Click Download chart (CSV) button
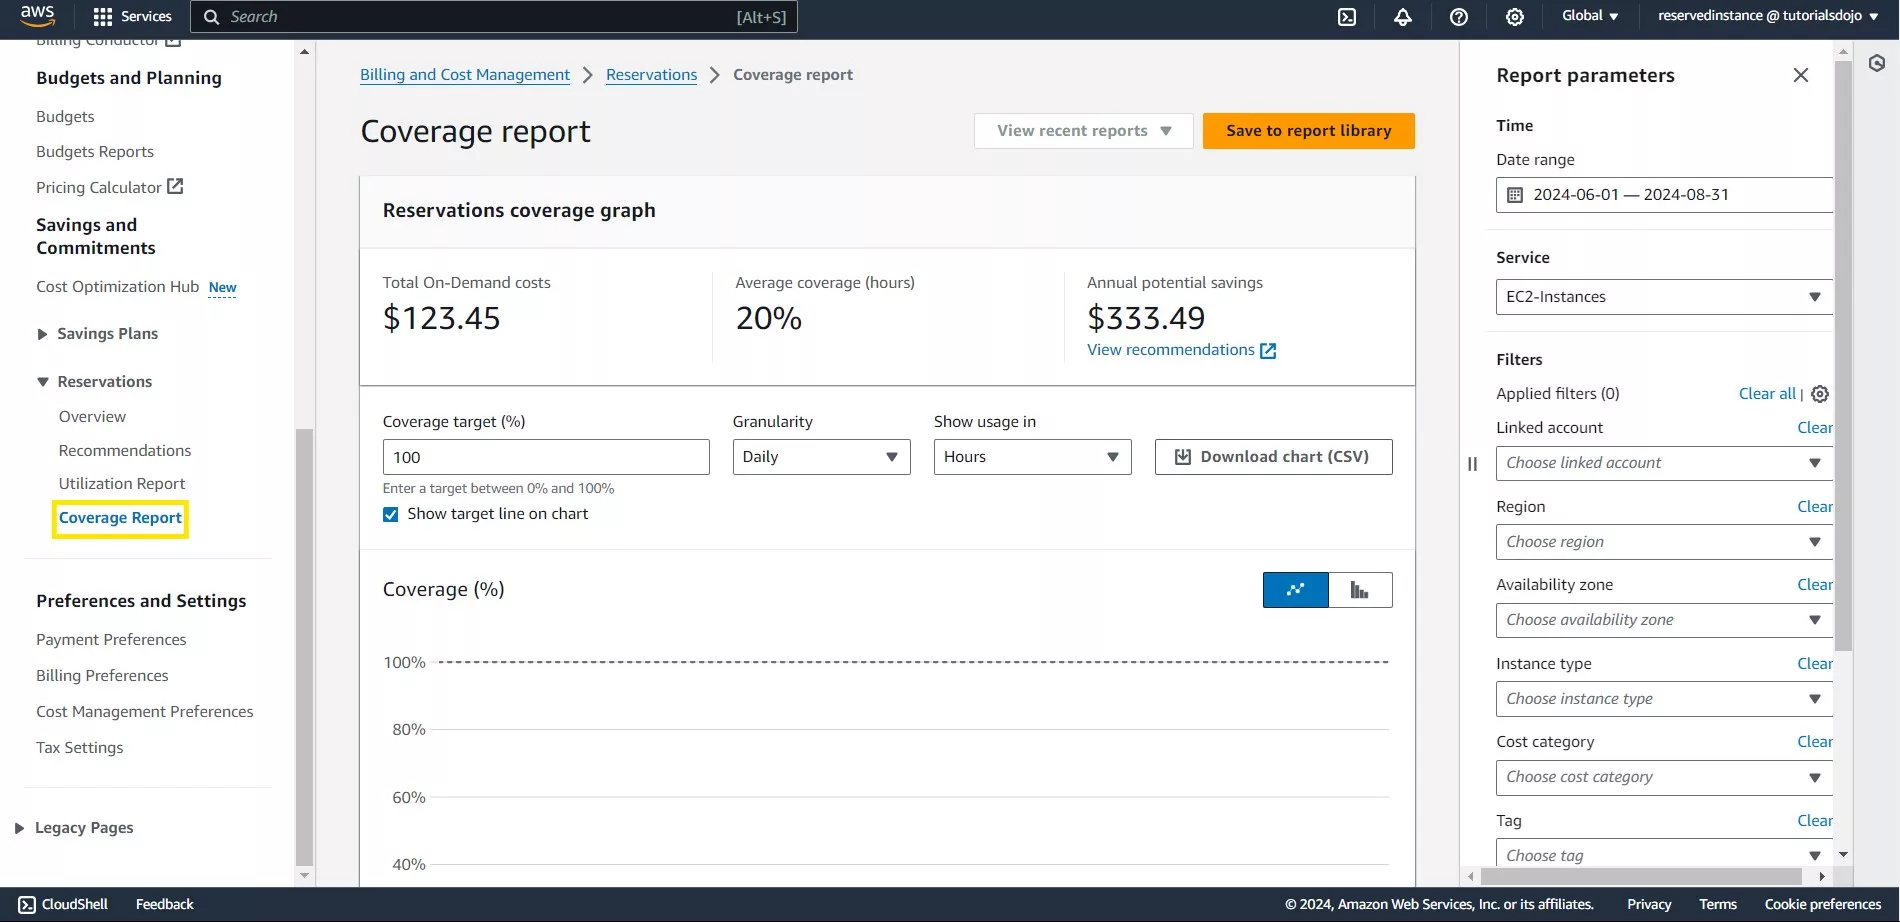This screenshot has height=922, width=1900. 1273,457
